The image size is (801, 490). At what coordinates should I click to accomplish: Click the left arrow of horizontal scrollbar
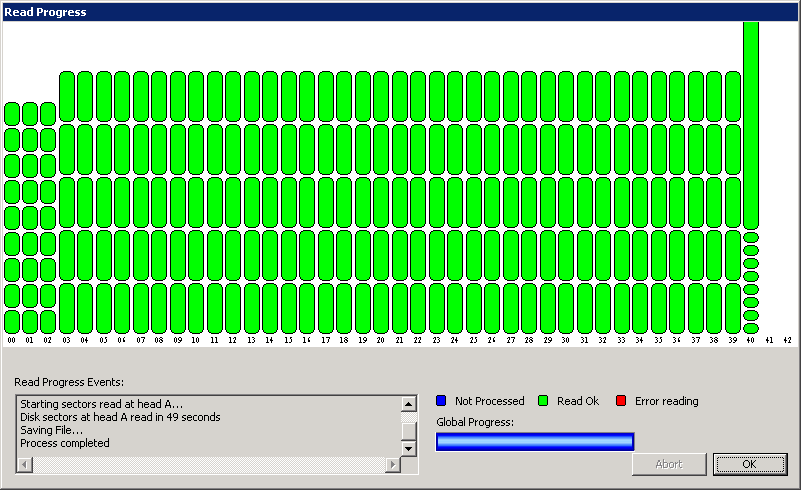click(24, 465)
